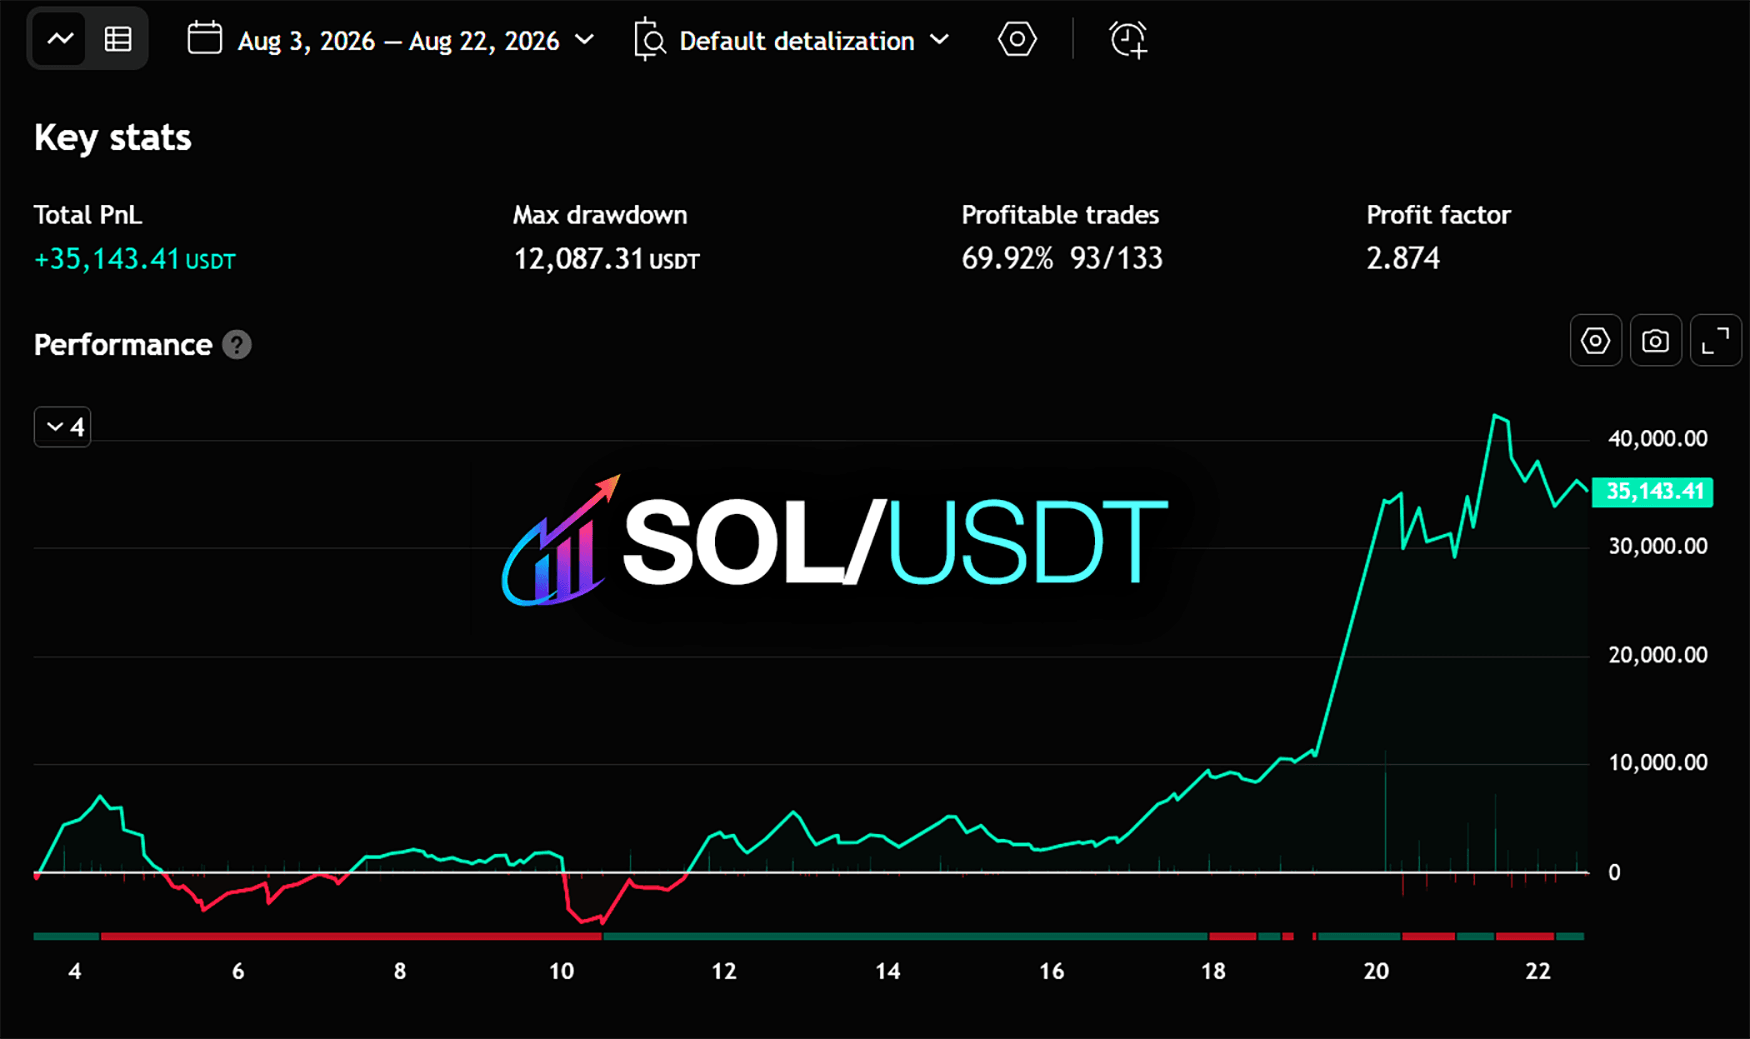The width and height of the screenshot is (1750, 1039).
Task: Click the Key stats heading
Action: click(112, 138)
